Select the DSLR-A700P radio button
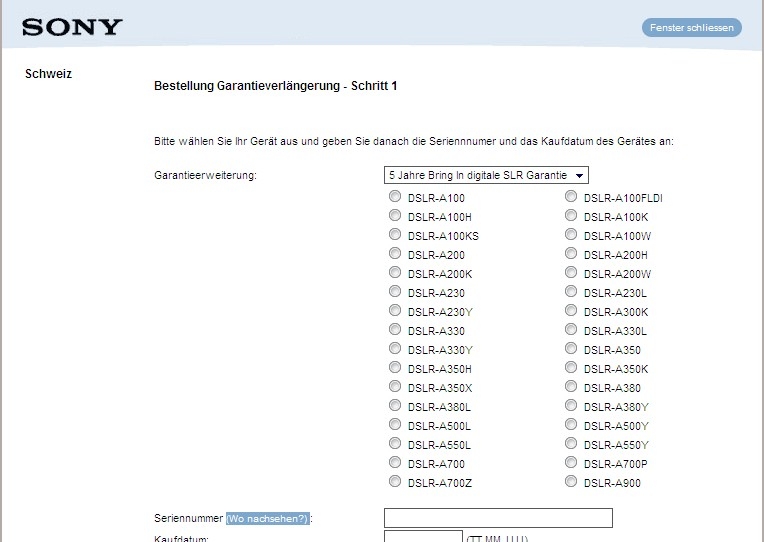This screenshot has width=764, height=542. pos(571,463)
